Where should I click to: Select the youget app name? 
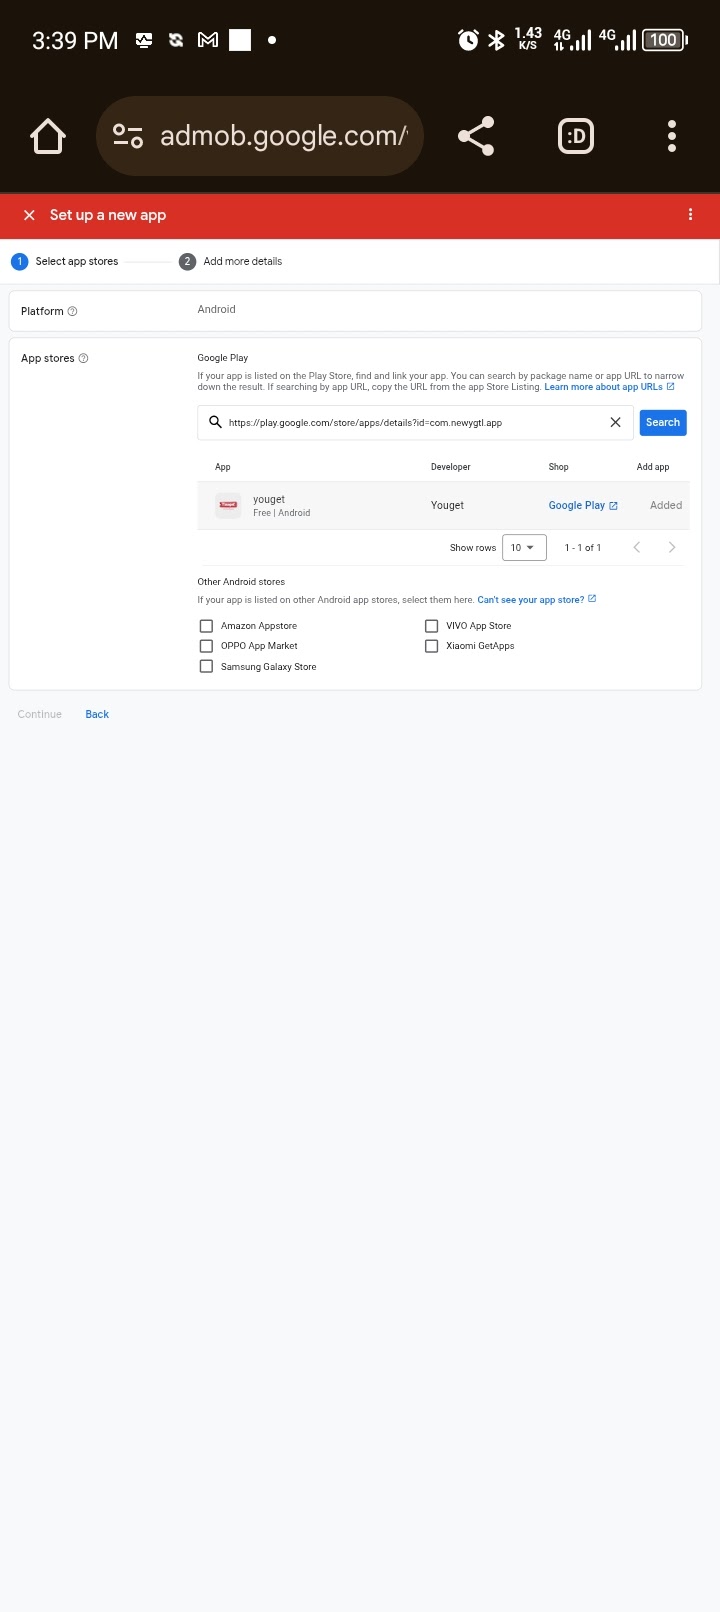pyautogui.click(x=269, y=499)
